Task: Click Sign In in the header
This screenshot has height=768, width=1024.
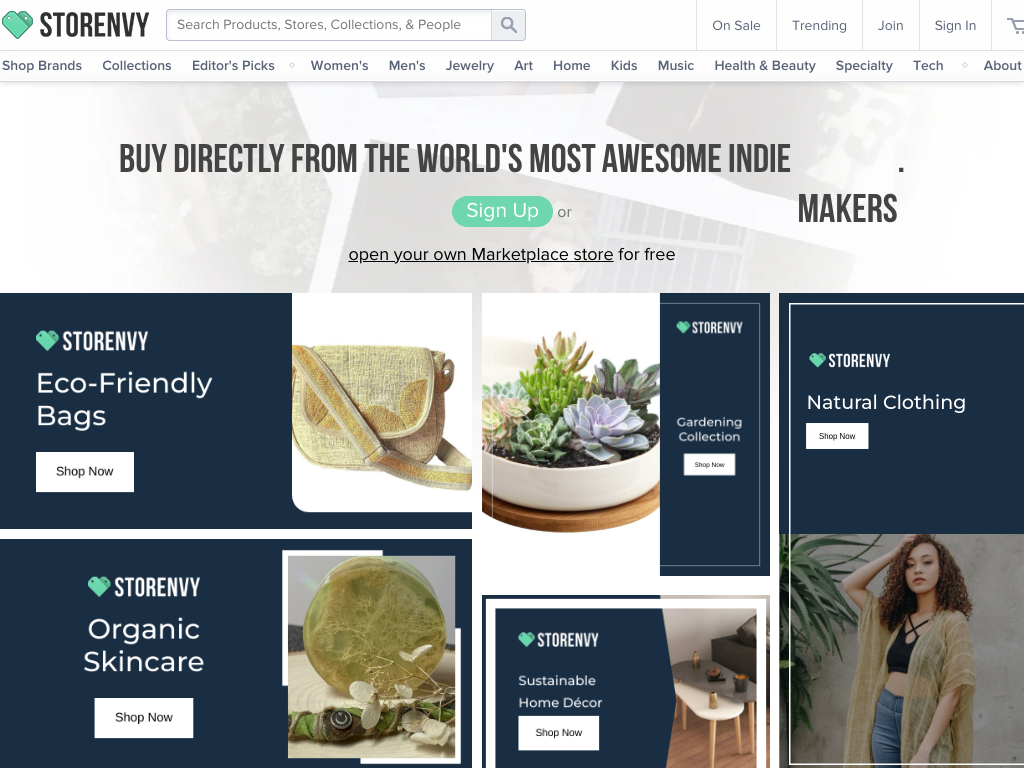Action: [x=955, y=25]
